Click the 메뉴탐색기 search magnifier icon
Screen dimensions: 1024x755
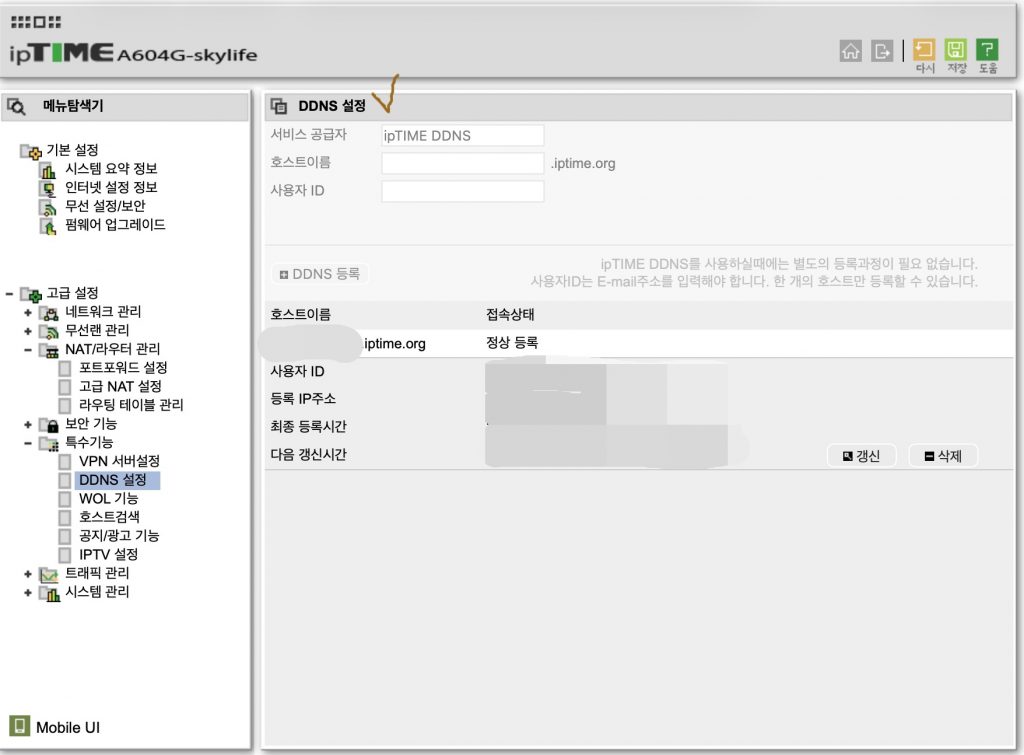pyautogui.click(x=17, y=106)
